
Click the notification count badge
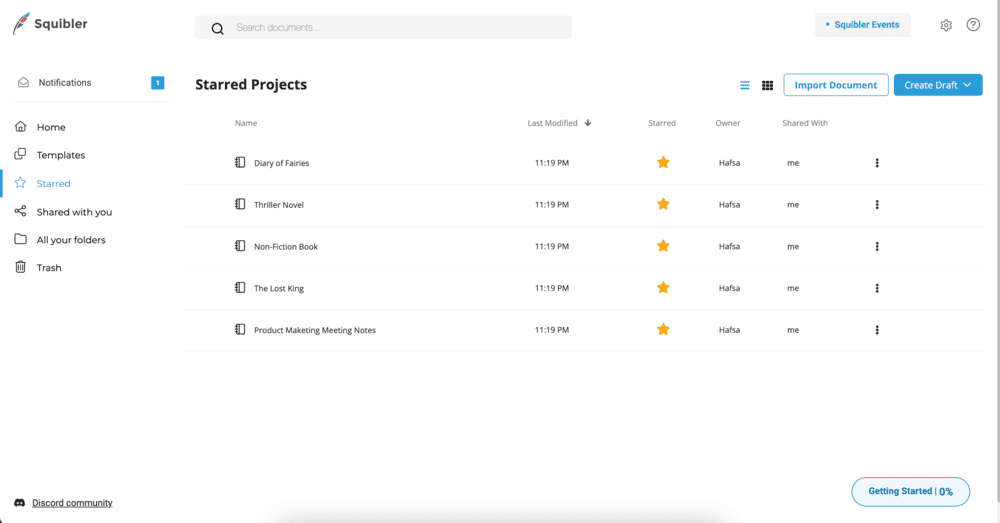tap(158, 82)
